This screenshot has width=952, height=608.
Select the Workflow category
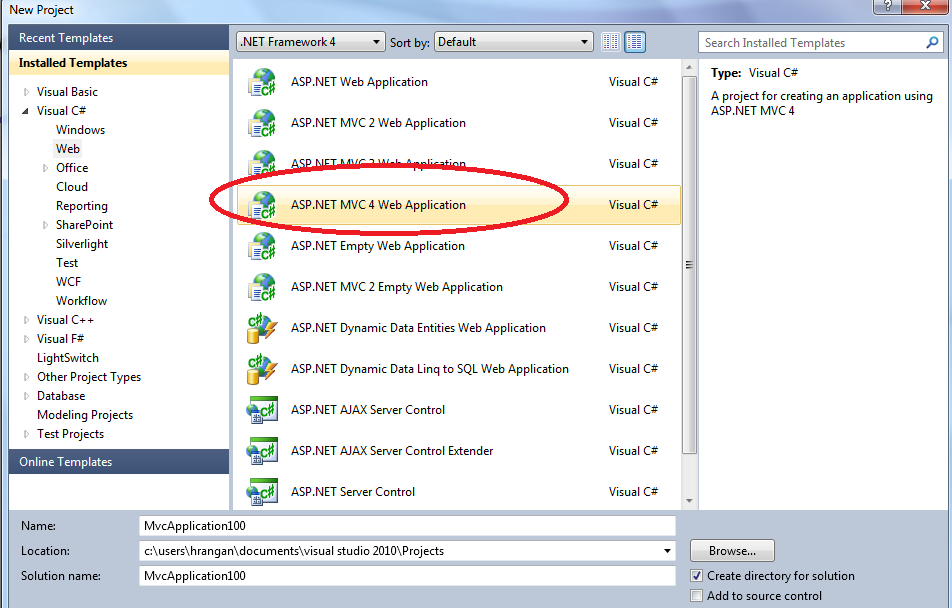[x=81, y=301]
